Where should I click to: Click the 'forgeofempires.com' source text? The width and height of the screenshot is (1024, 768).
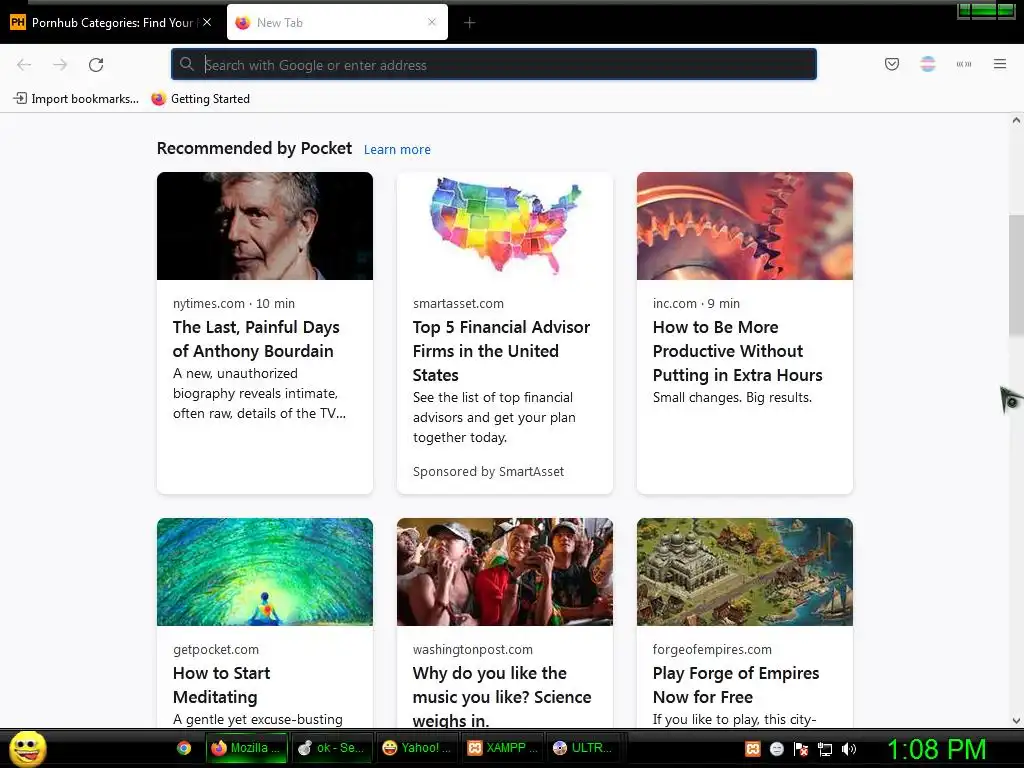712,650
